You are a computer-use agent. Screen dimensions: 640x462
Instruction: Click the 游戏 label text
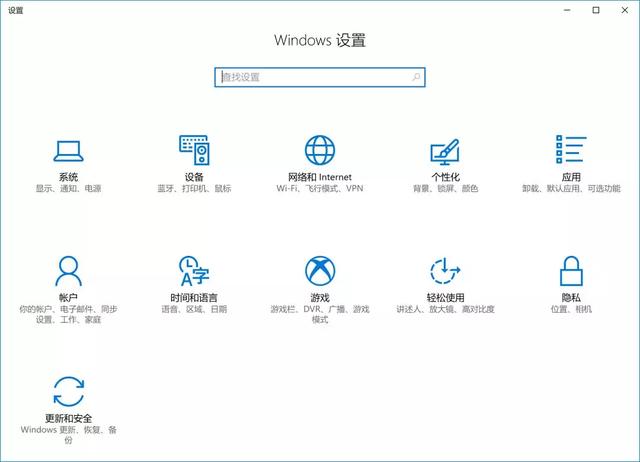(x=320, y=298)
